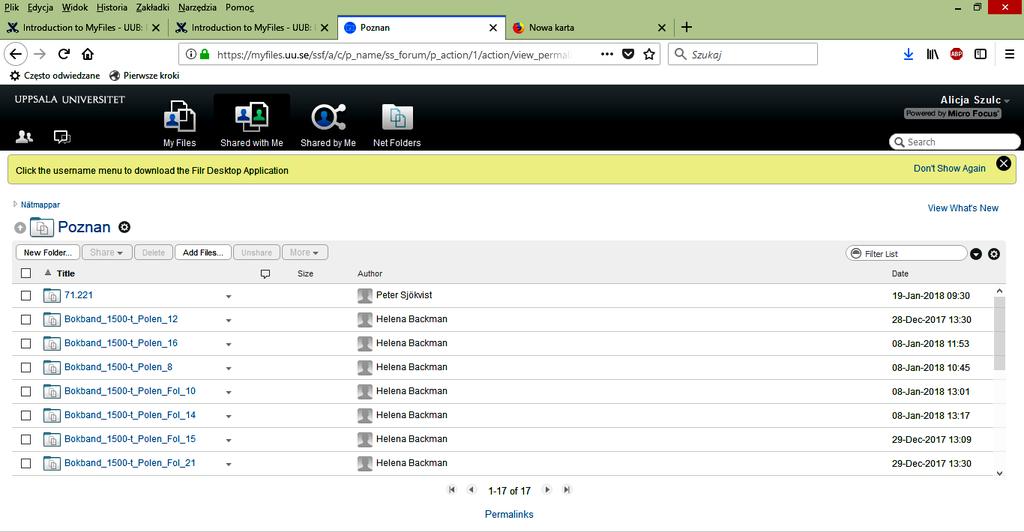Open the action dropdown for Bokband_1500-t_Polen_16
Screen dimensions: 1024x532
tap(229, 345)
